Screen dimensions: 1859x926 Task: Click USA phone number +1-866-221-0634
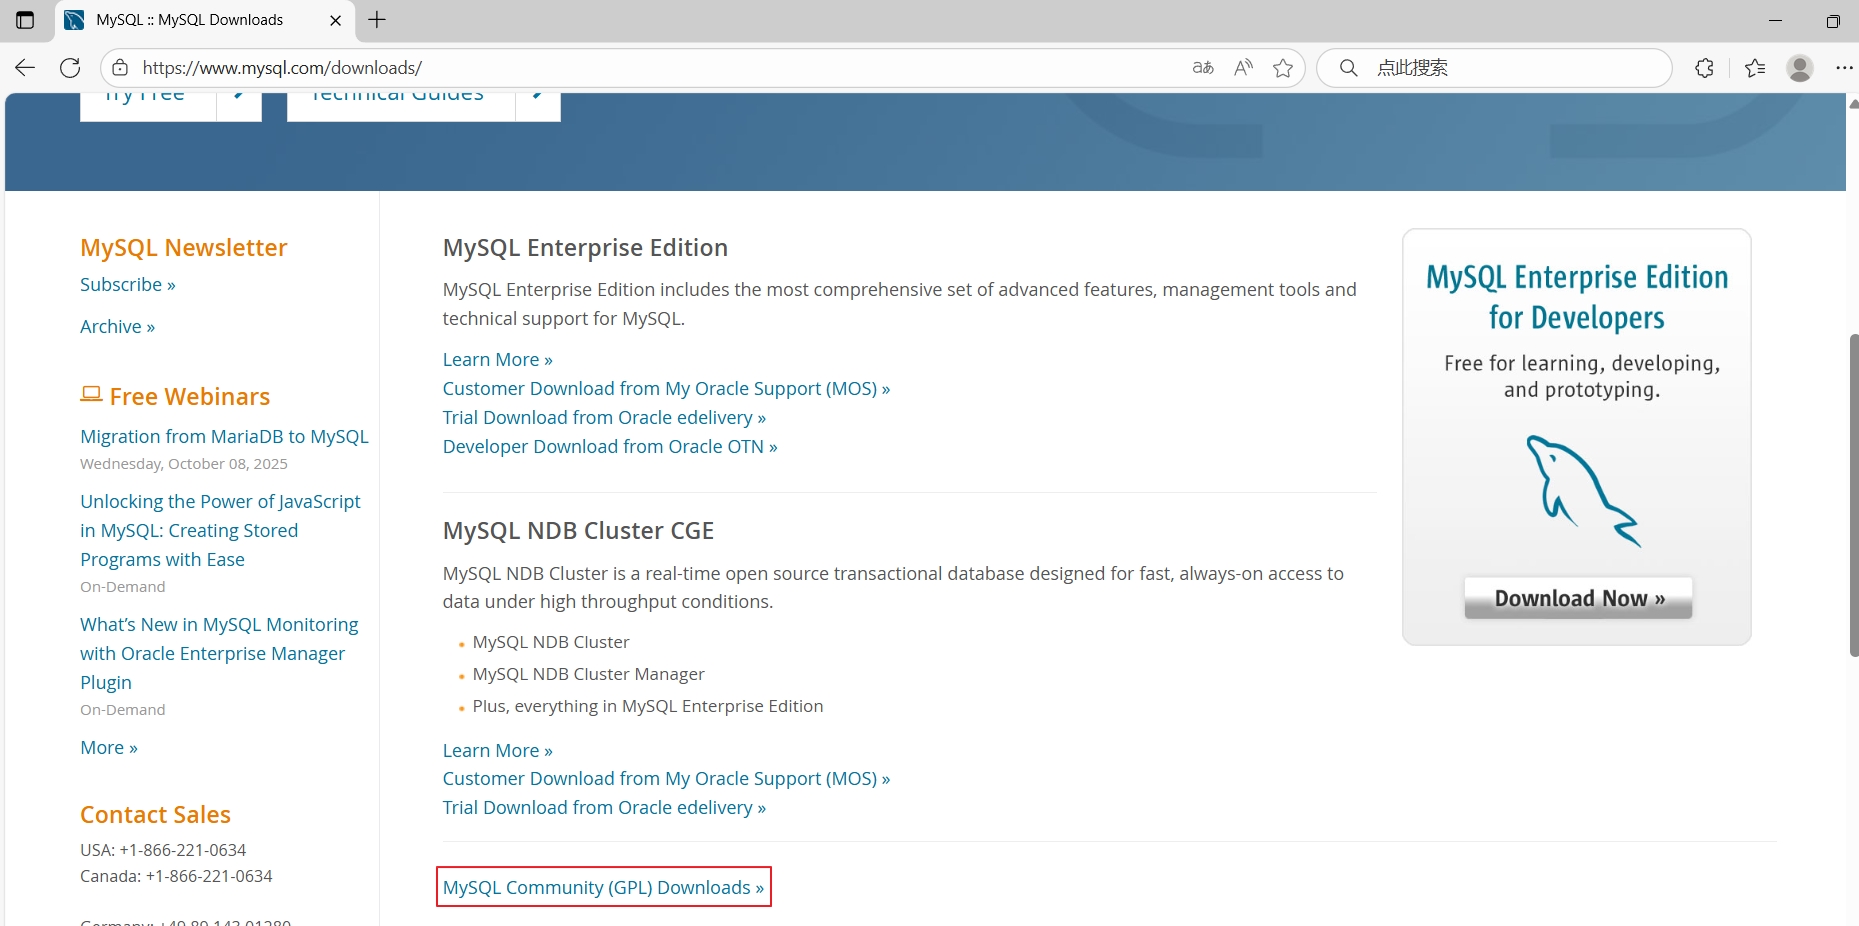click(182, 850)
